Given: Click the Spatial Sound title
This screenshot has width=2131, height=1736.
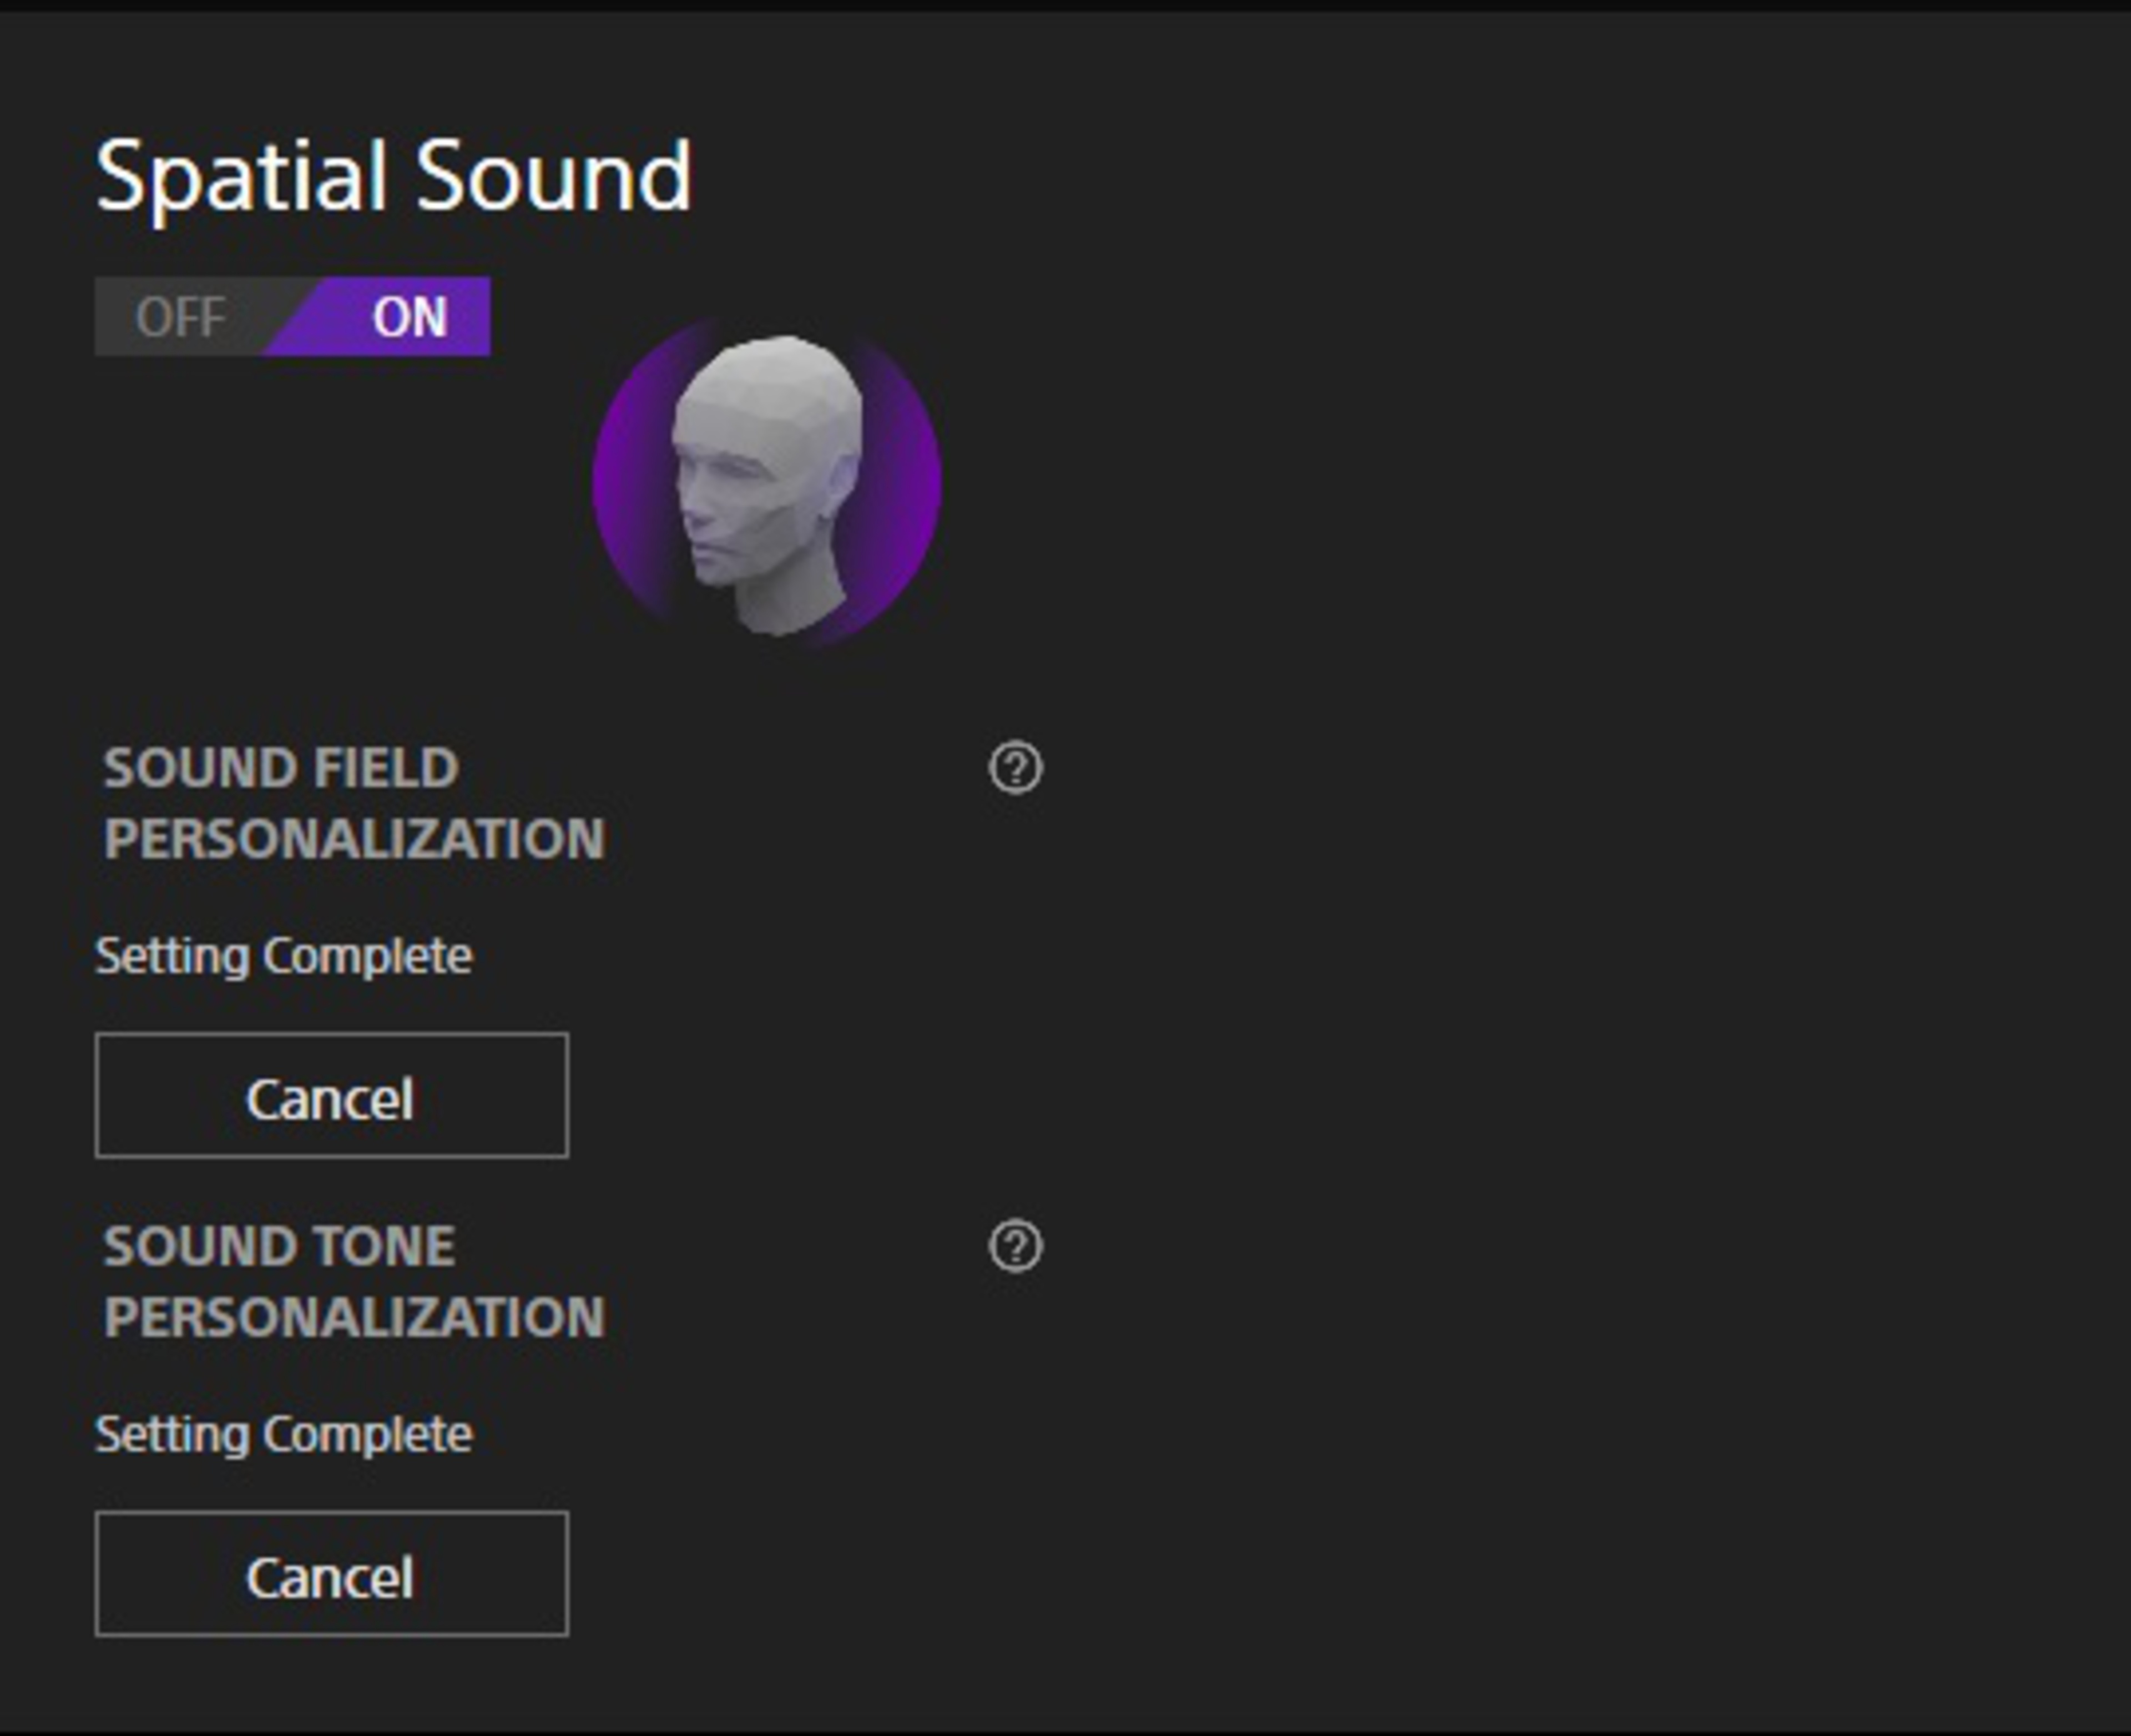Looking at the screenshot, I should pyautogui.click(x=392, y=177).
